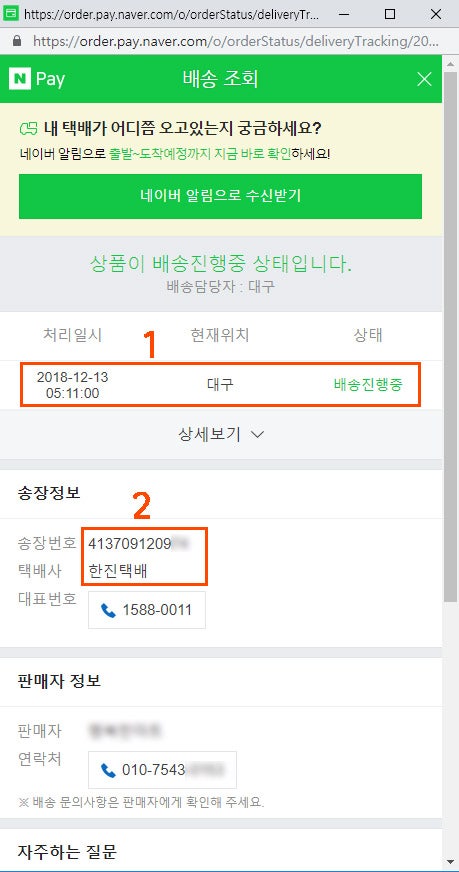The height and width of the screenshot is (872, 459).
Task: Click phone icon beside 1588-0011
Action: coord(108,610)
